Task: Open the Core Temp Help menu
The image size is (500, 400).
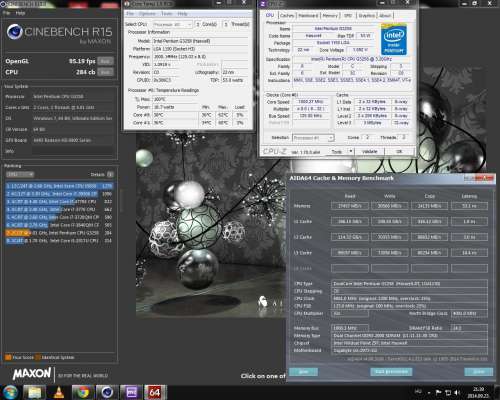Action: [182, 14]
